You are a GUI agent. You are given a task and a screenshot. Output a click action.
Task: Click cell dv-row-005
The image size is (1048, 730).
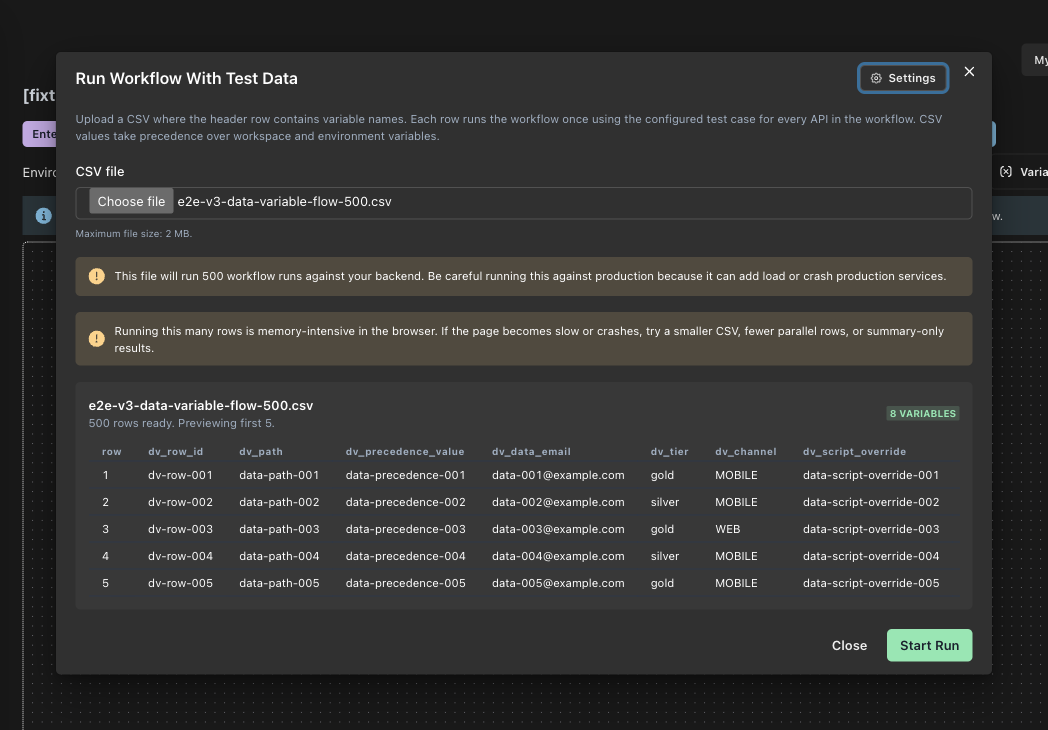[x=180, y=583]
